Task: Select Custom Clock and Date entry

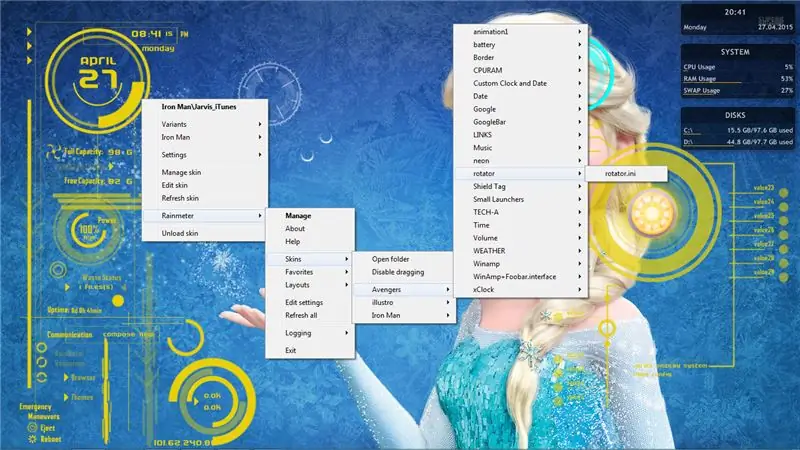Action: click(x=520, y=83)
